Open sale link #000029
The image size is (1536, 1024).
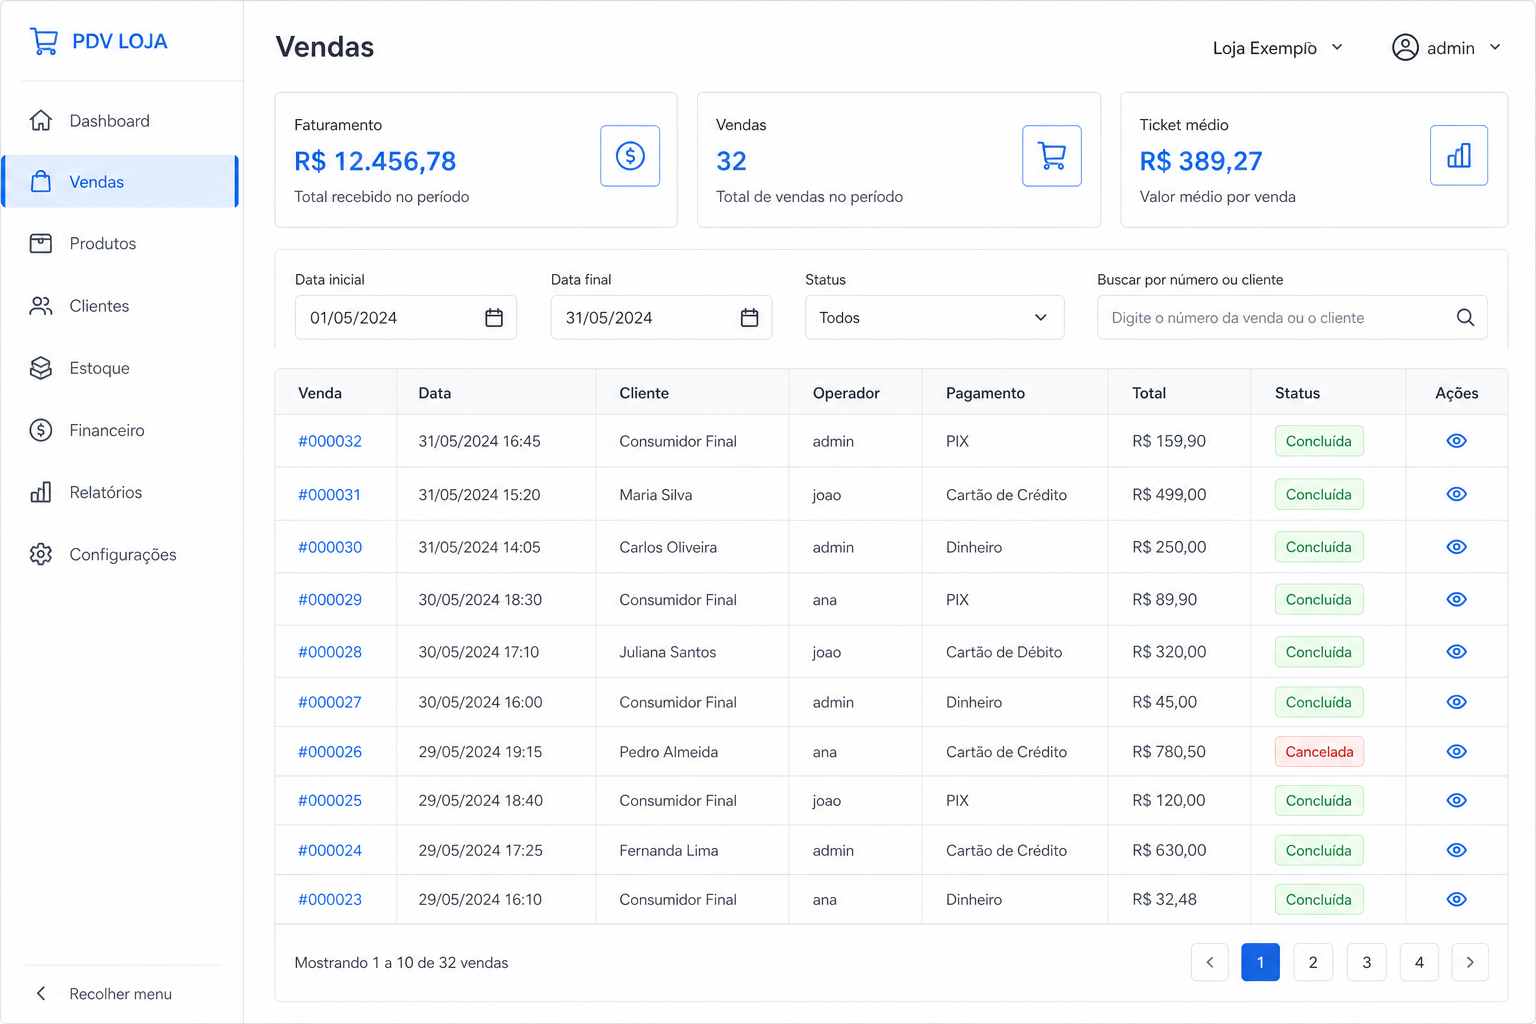tap(330, 599)
